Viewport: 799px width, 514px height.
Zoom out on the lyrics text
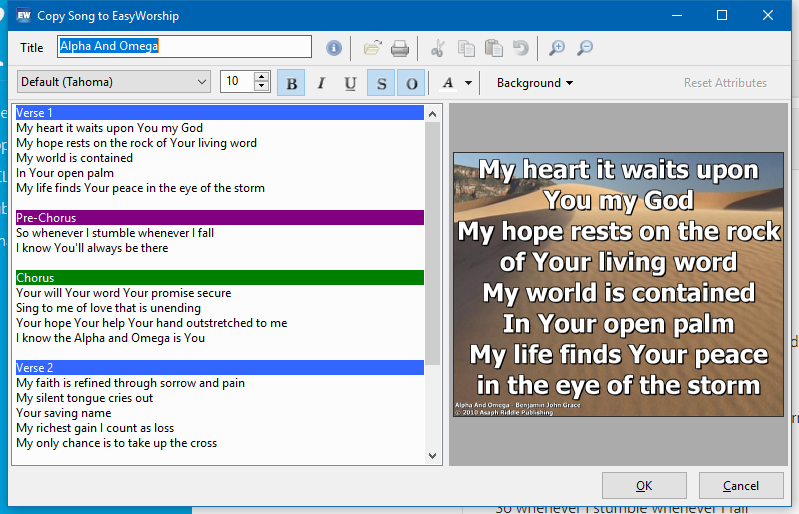585,48
